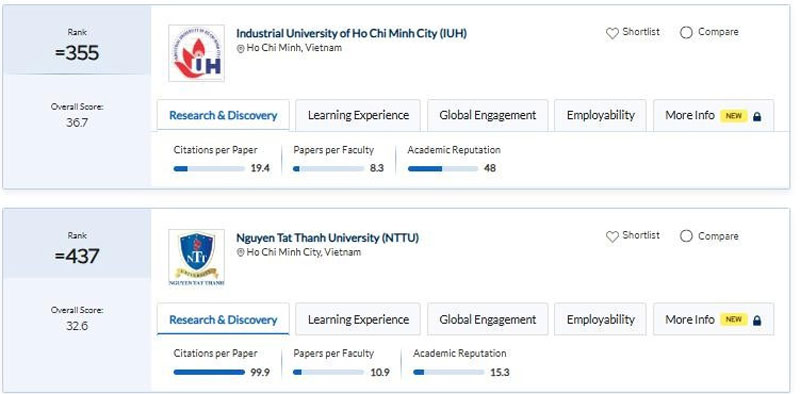Image resolution: width=800 pixels, height=394 pixels.
Task: Click the value 8.3 under Papers per Faculty
Action: (377, 168)
